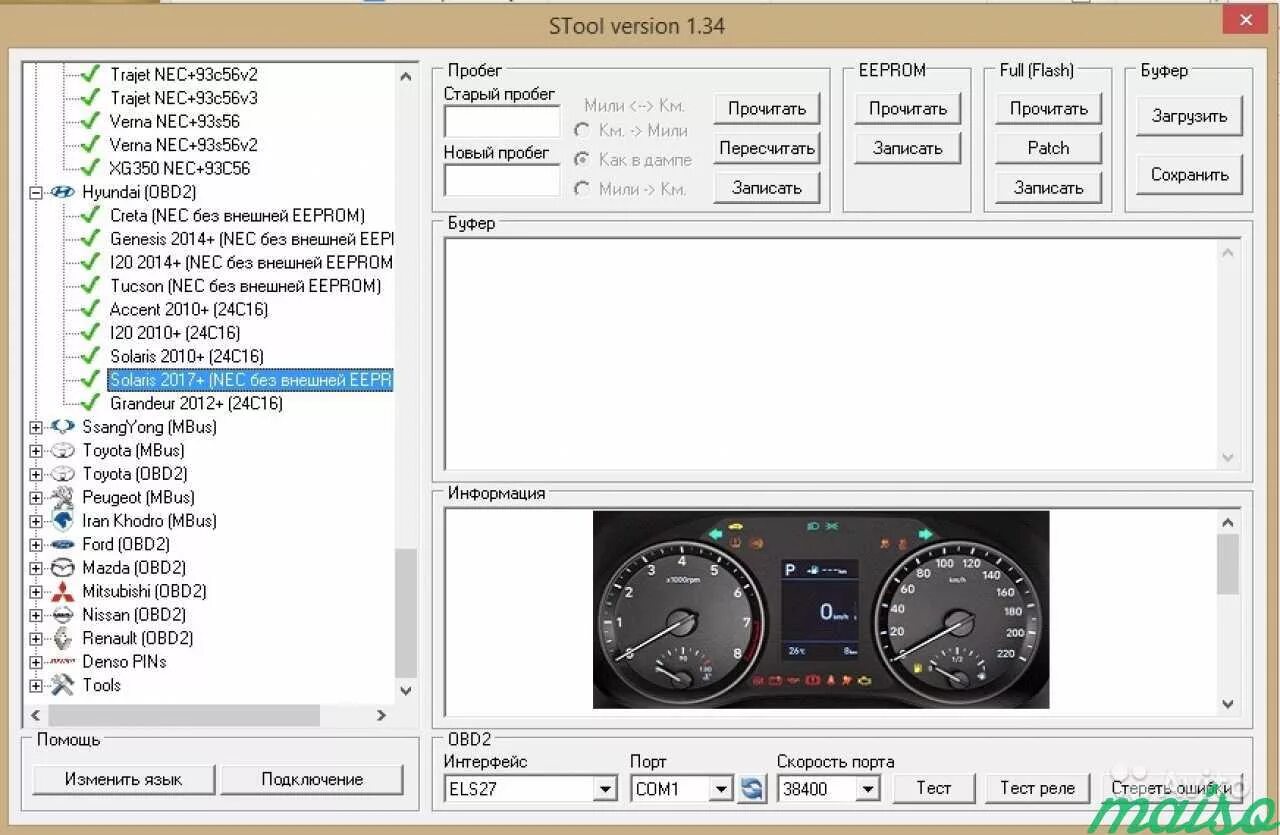Viewport: 1280px width, 835px height.
Task: Select Genesis 2014+ tree item
Action: click(252, 239)
